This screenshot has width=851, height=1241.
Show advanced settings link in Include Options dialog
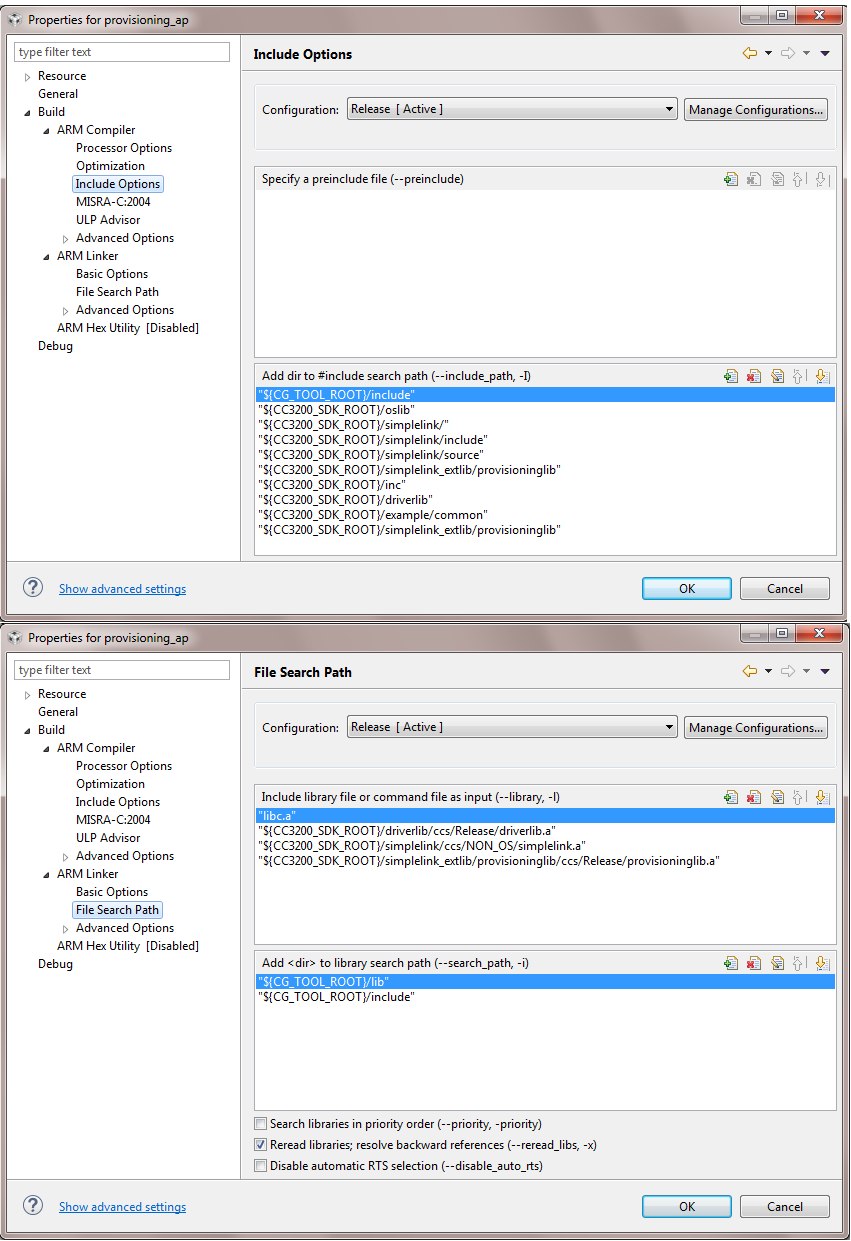coord(122,589)
